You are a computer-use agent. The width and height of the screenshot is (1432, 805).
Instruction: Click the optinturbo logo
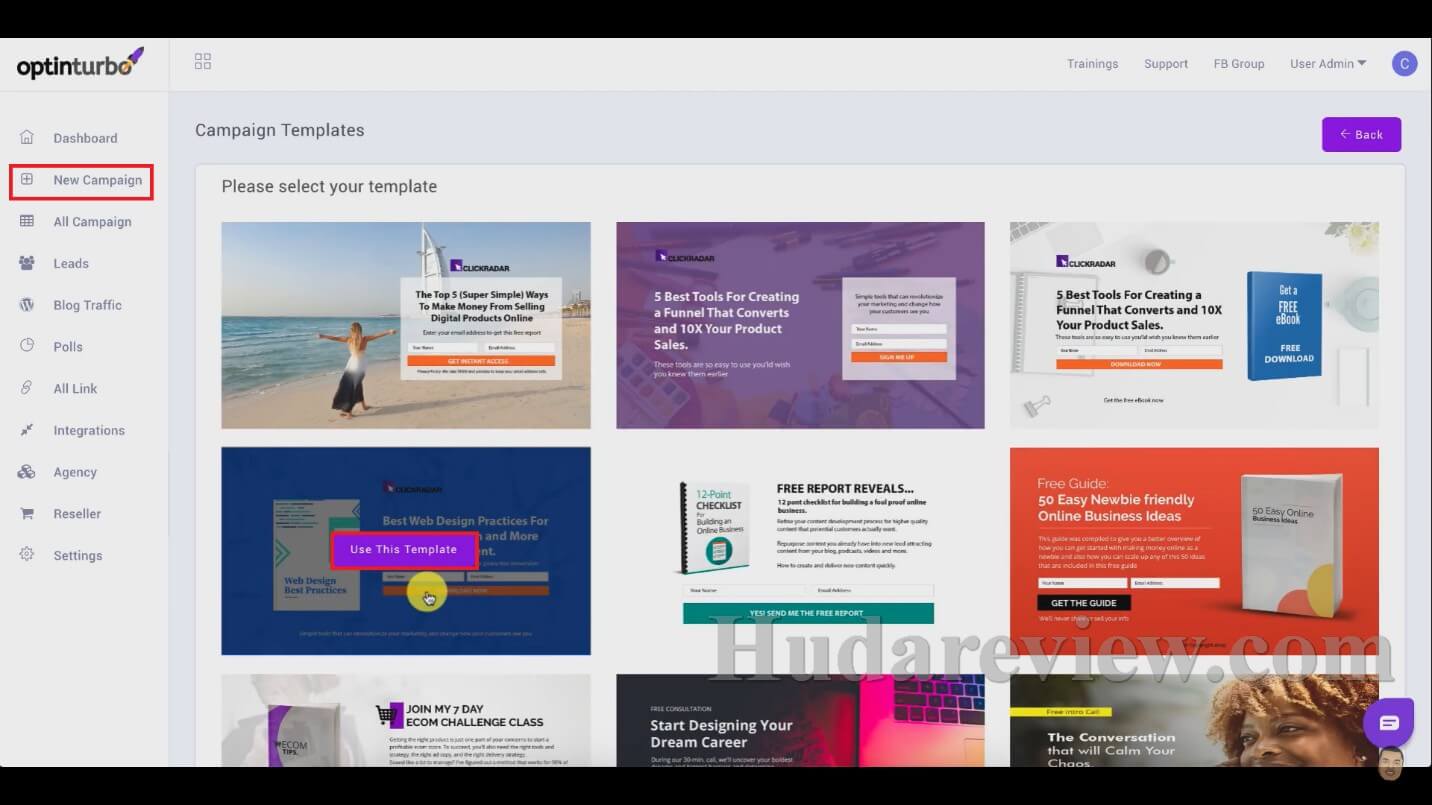[80, 65]
